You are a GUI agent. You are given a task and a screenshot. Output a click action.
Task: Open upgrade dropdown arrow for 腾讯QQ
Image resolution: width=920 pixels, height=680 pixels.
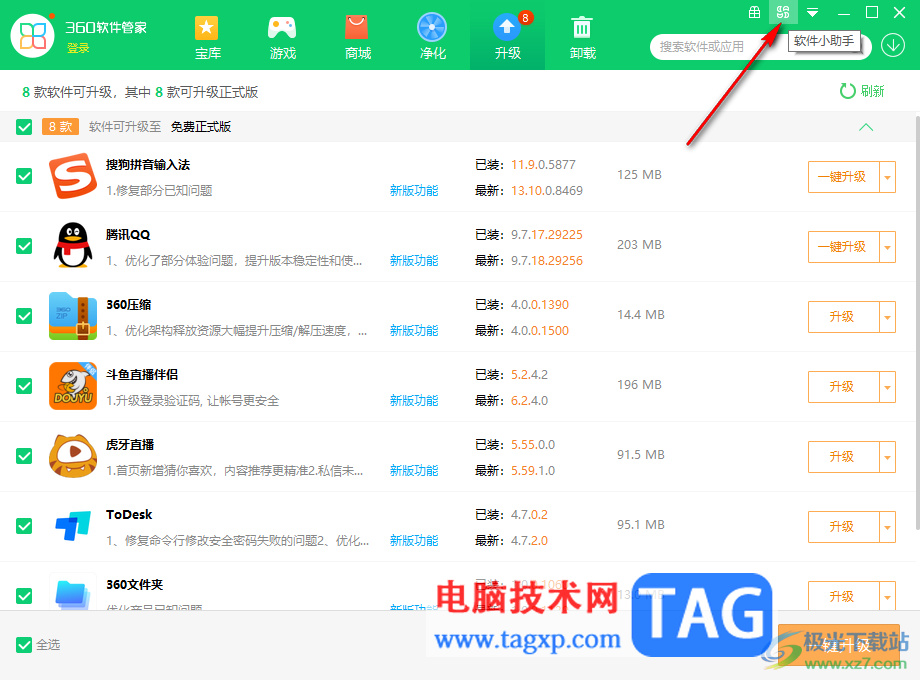(888, 247)
